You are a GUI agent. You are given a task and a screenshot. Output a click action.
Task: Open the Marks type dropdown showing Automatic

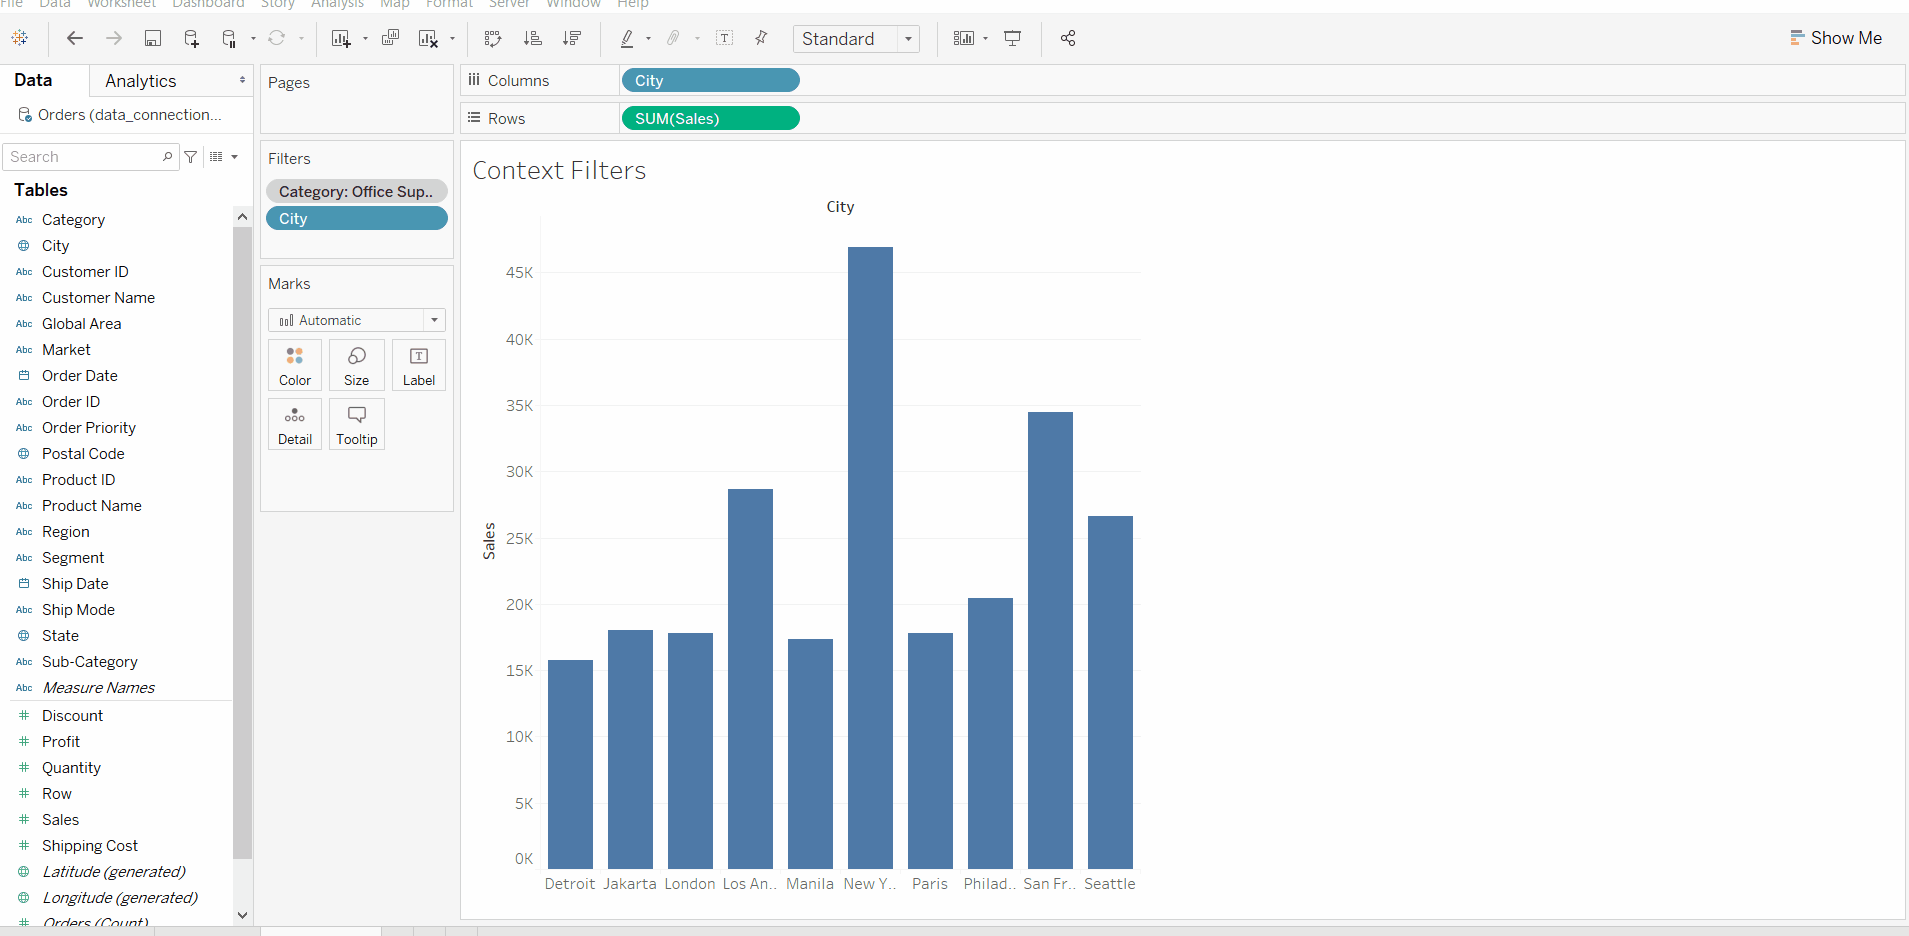(434, 320)
